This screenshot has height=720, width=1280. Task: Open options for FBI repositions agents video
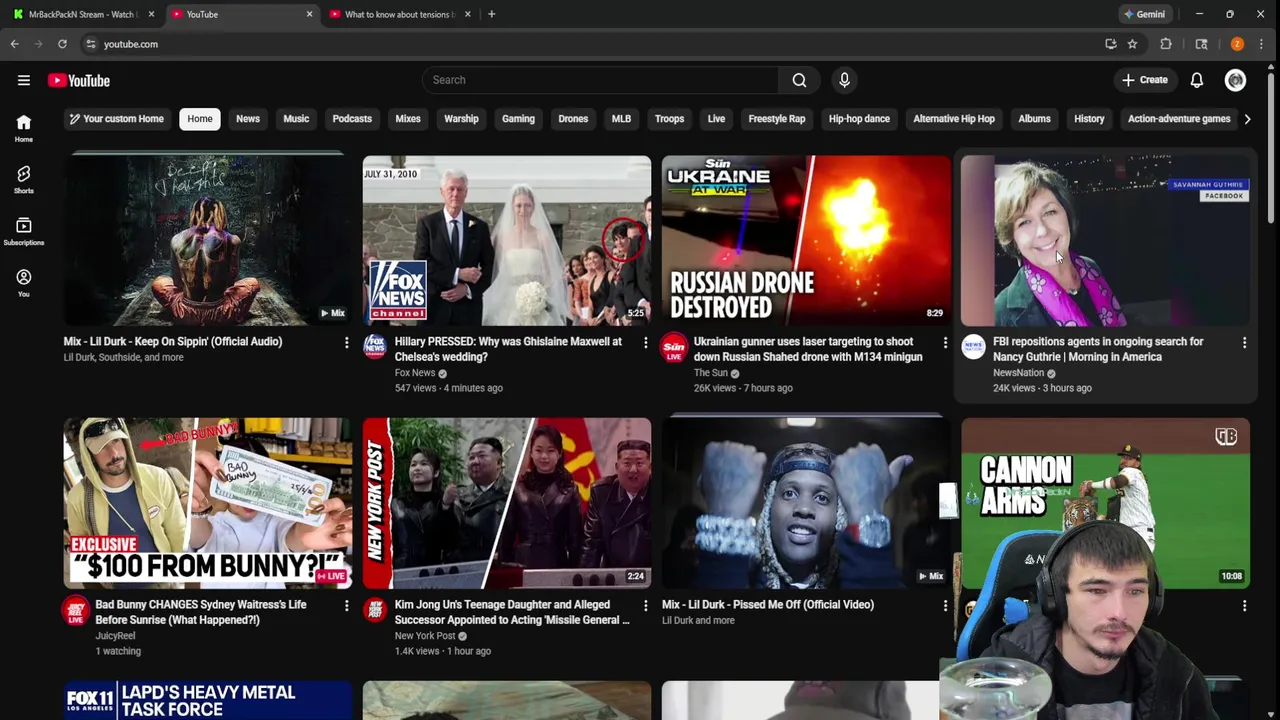1244,343
